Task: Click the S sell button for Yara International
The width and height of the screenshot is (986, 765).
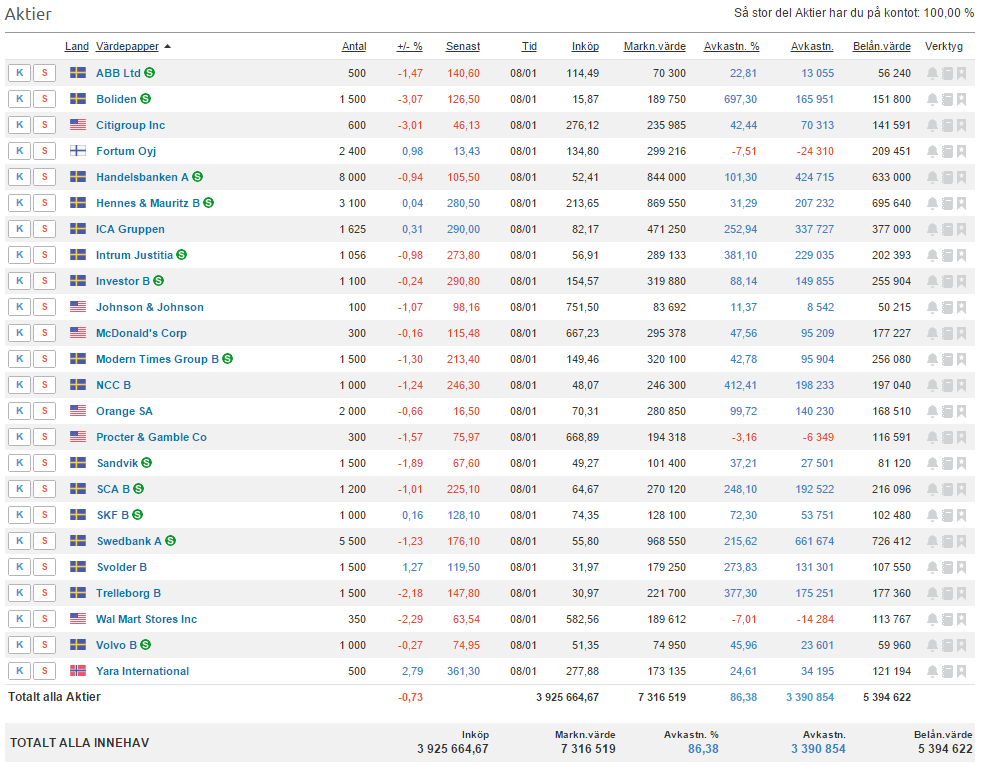Action: [45, 671]
